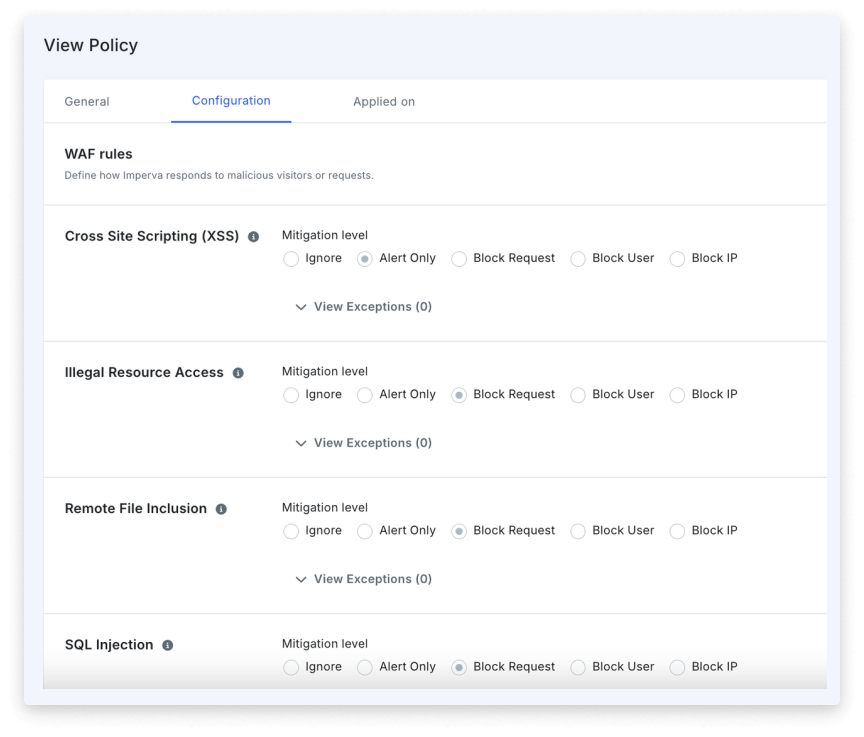
Task: Expand View Exceptions under Cross Site Scripting
Action: tap(364, 307)
